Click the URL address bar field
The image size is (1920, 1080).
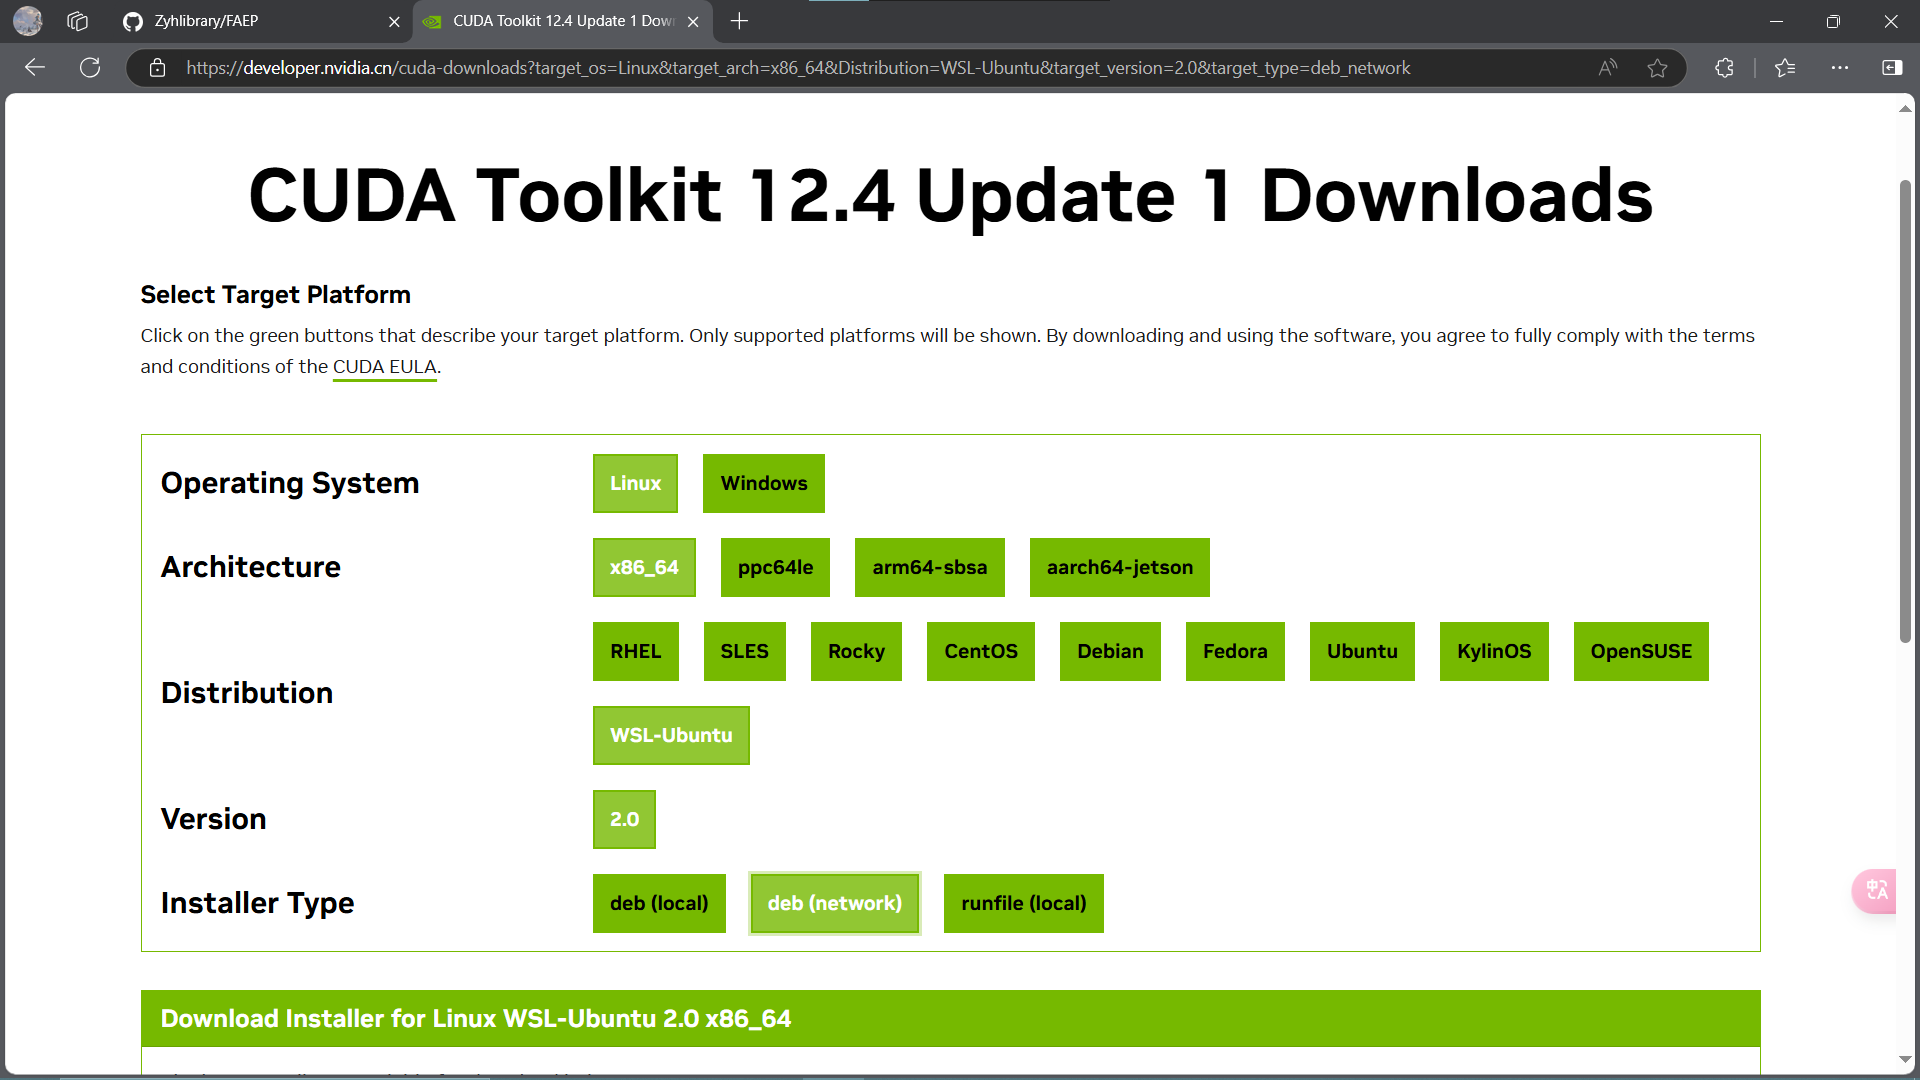coord(800,67)
